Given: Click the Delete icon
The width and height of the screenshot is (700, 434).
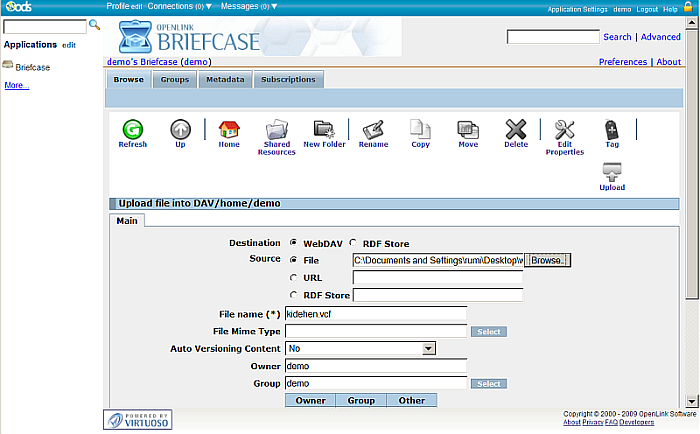Looking at the screenshot, I should (x=515, y=130).
